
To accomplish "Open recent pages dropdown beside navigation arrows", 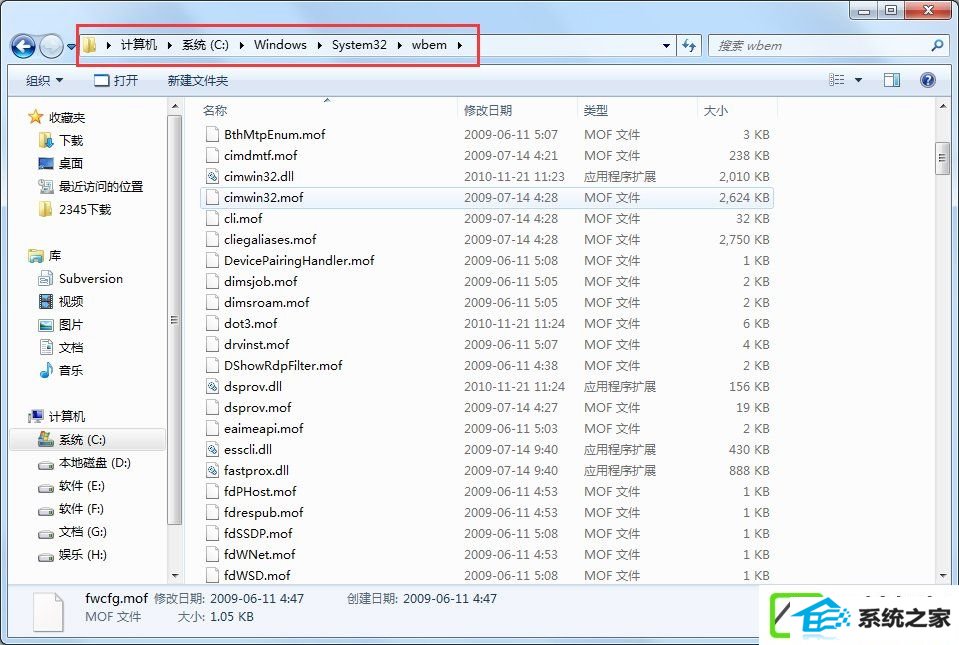I will pyautogui.click(x=71, y=46).
